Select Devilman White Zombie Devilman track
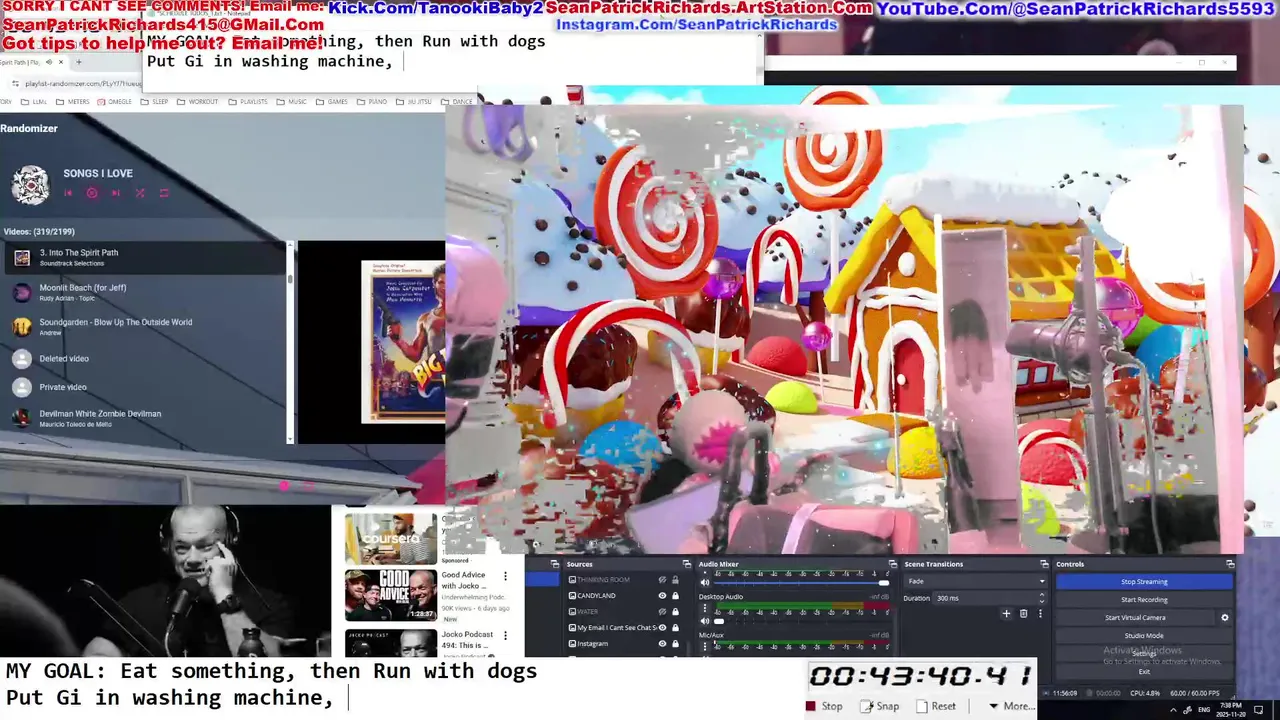 [x=143, y=418]
